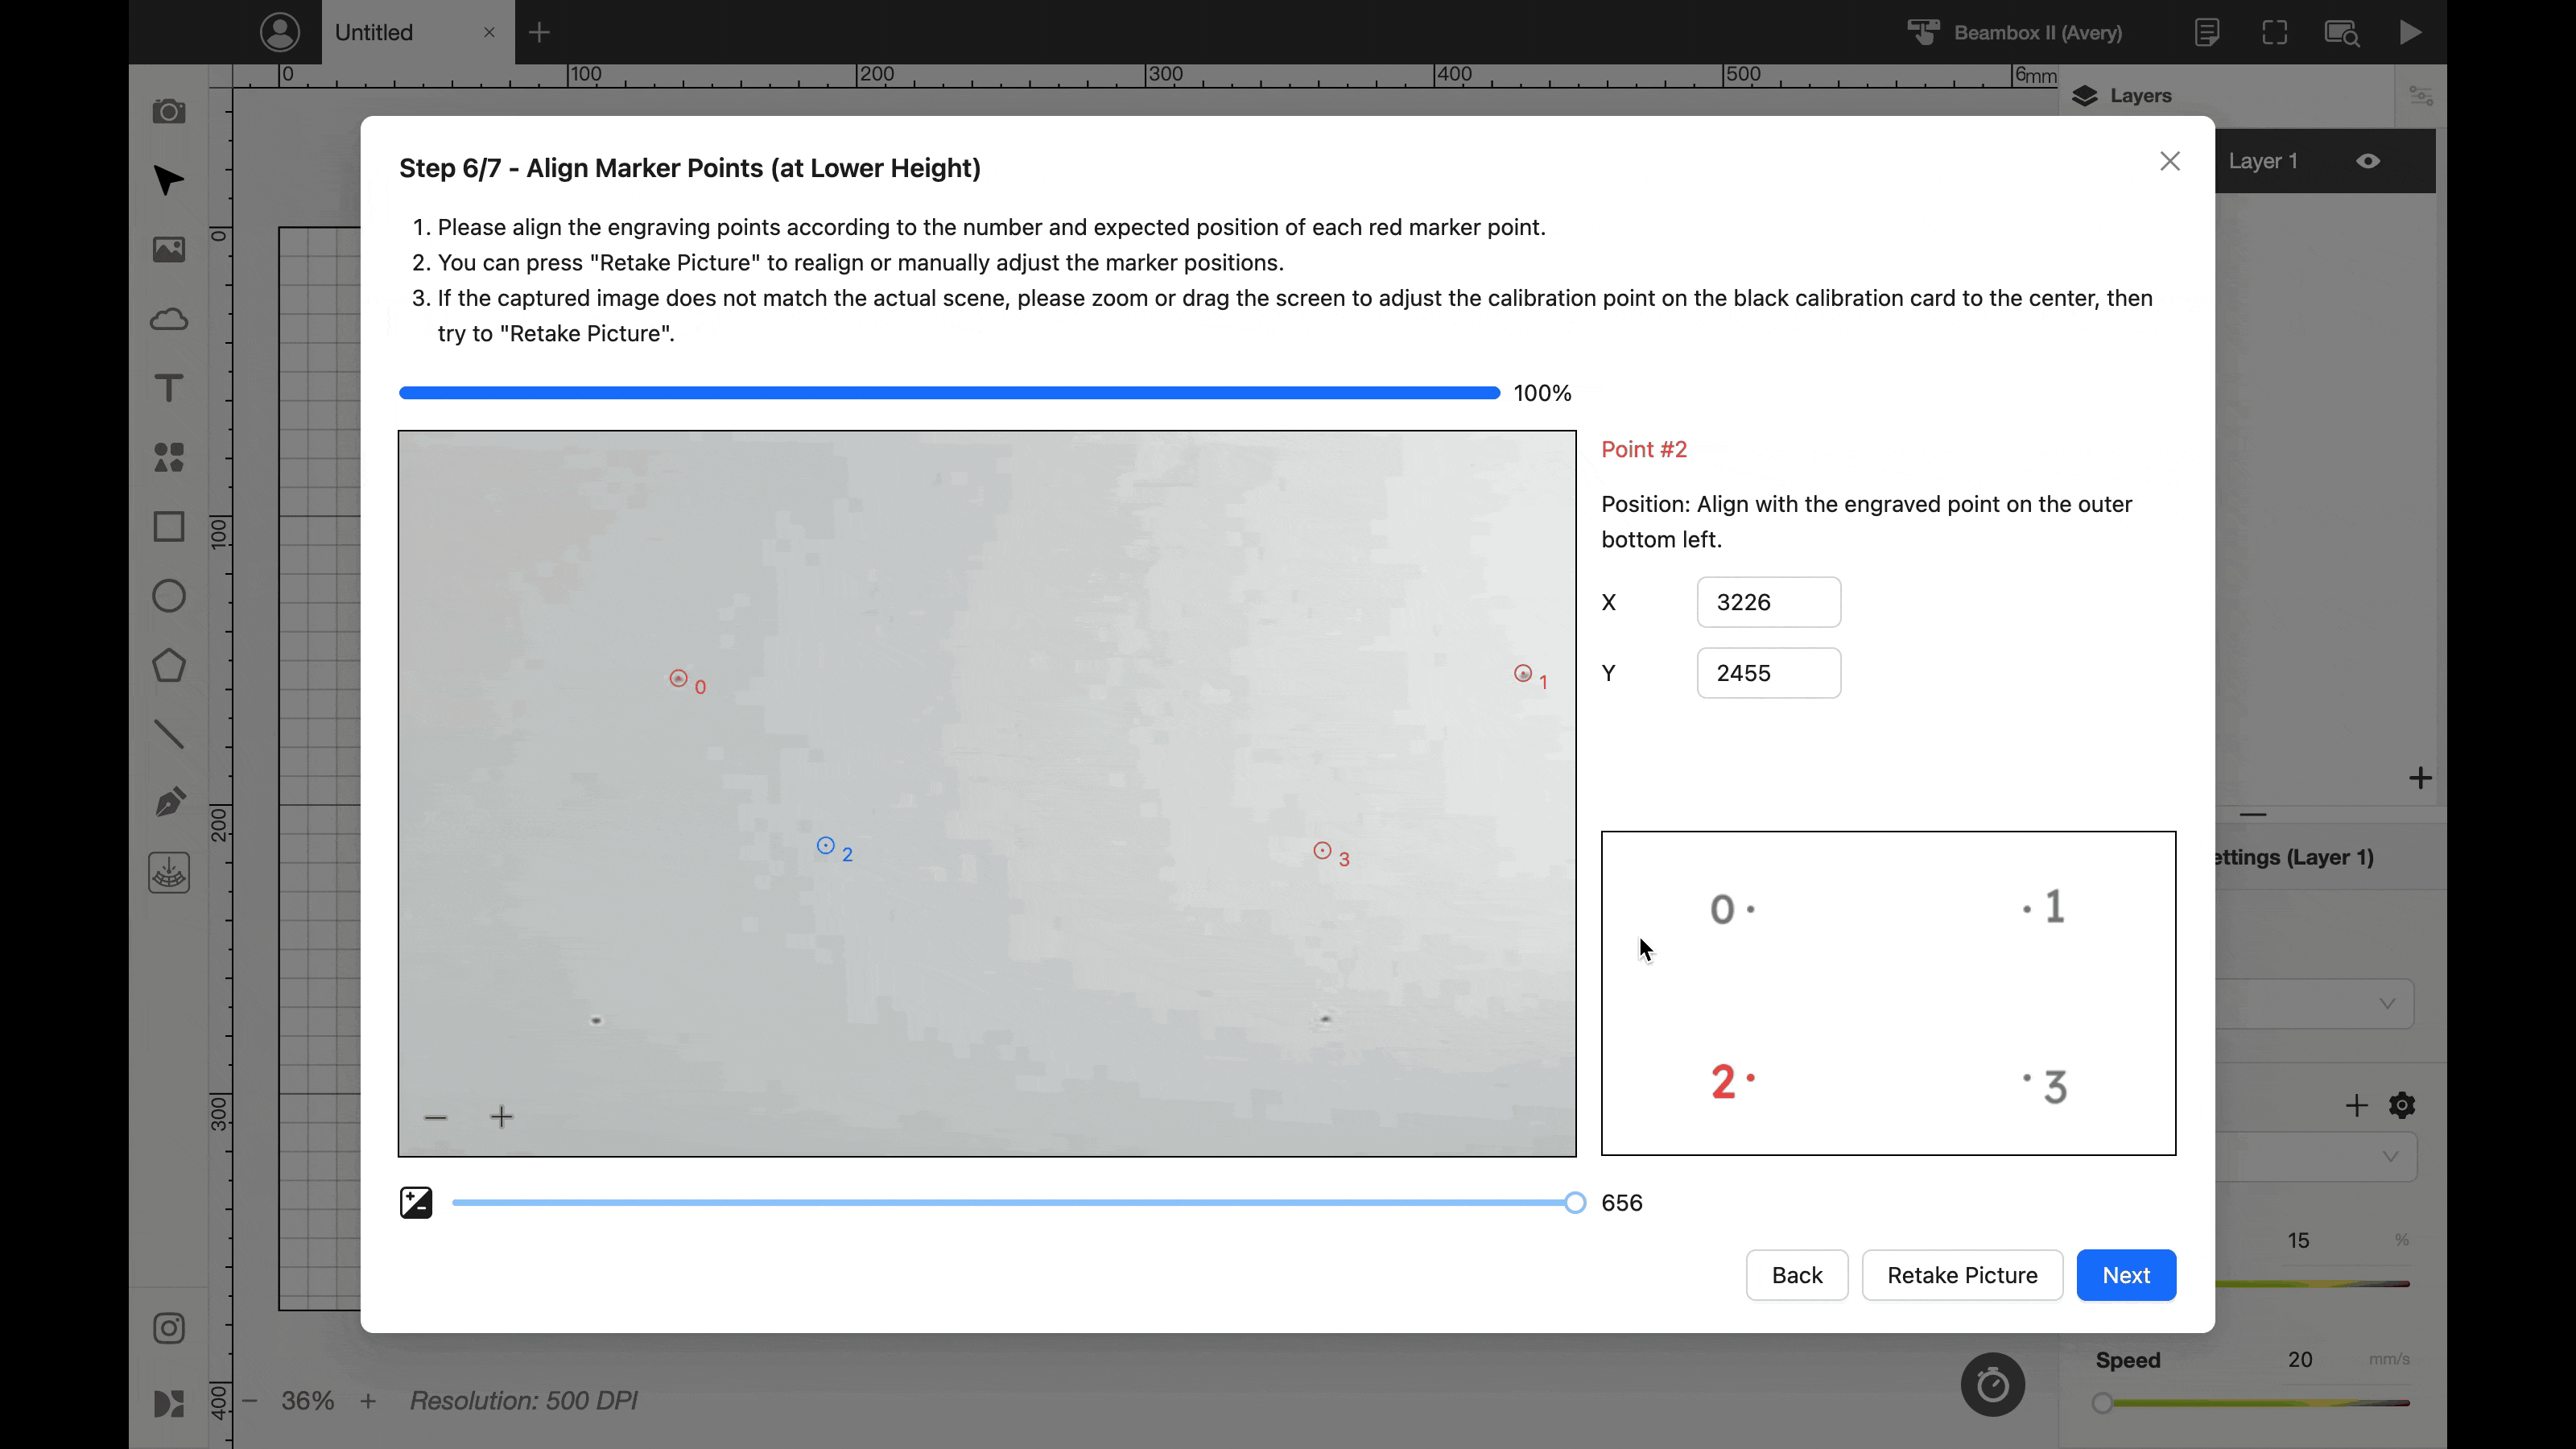
Task: Open a new tab with plus
Action: [539, 32]
